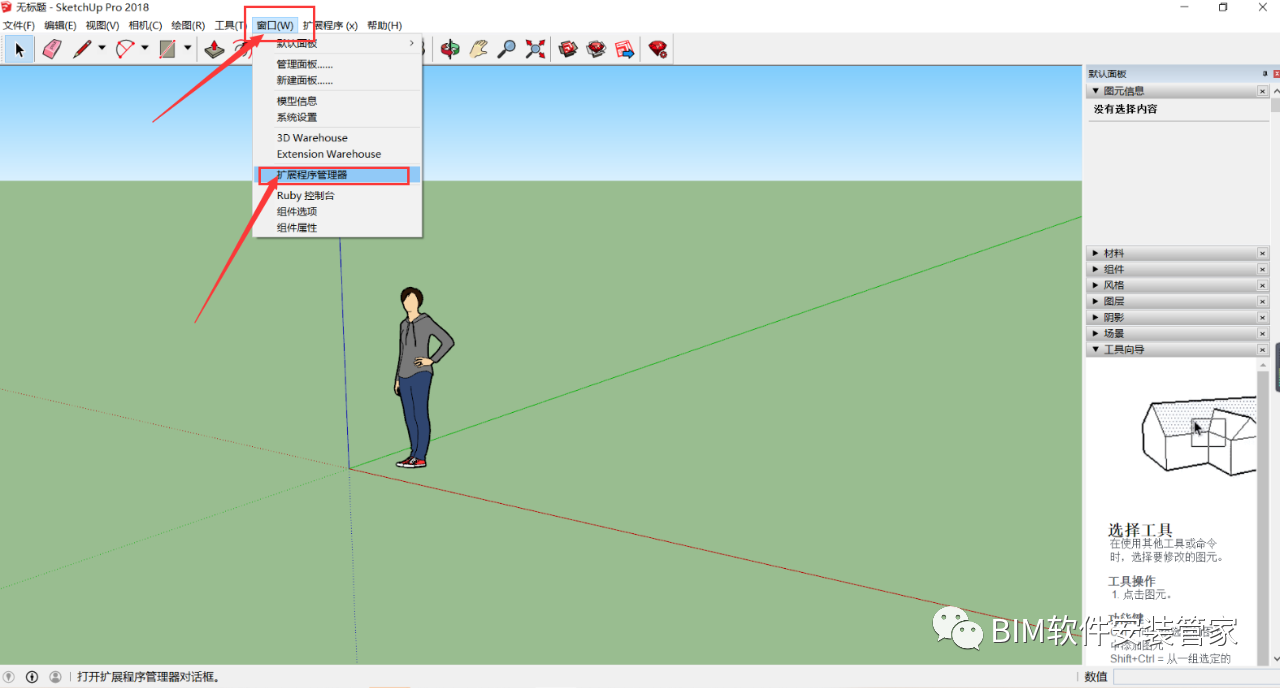Screen dimensions: 1280x688
Task: Activate the Line pencil tool
Action: pos(82,49)
